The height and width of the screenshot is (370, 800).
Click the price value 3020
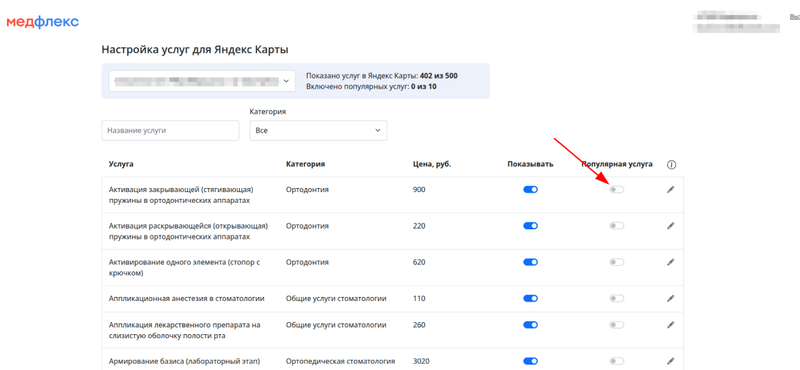click(x=420, y=361)
